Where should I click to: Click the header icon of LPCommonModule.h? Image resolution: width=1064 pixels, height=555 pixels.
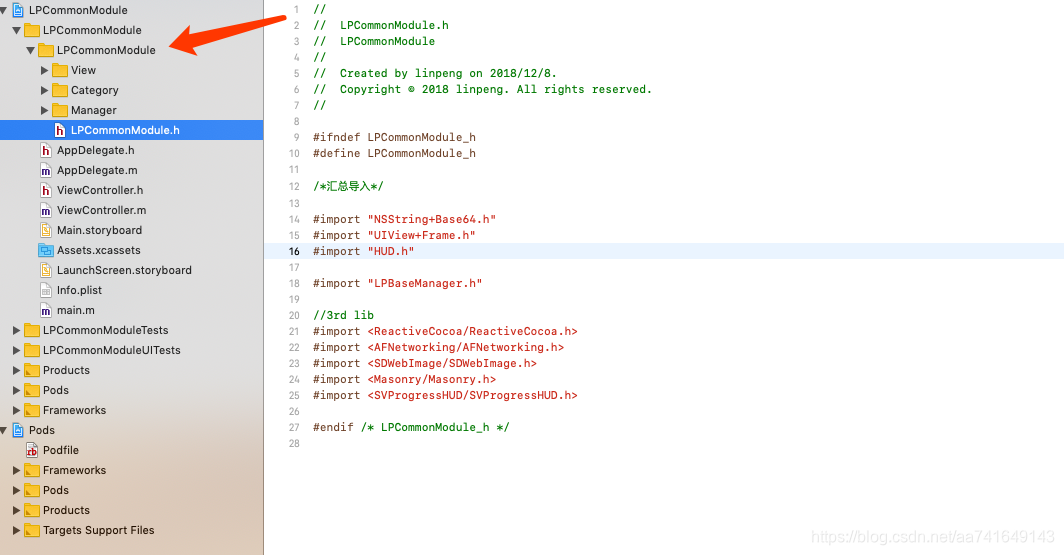60,130
